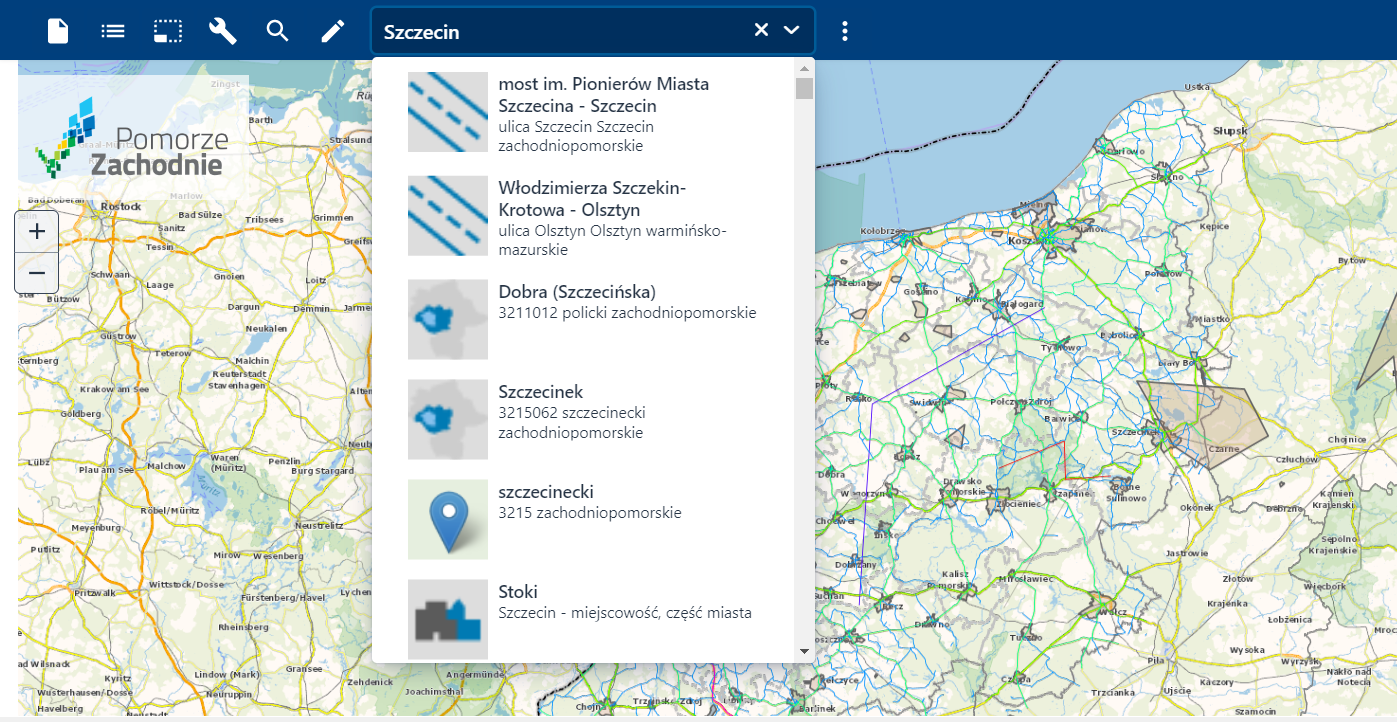This screenshot has height=722, width=1397.
Task: Zoom in with the plus button
Action: pyautogui.click(x=37, y=232)
